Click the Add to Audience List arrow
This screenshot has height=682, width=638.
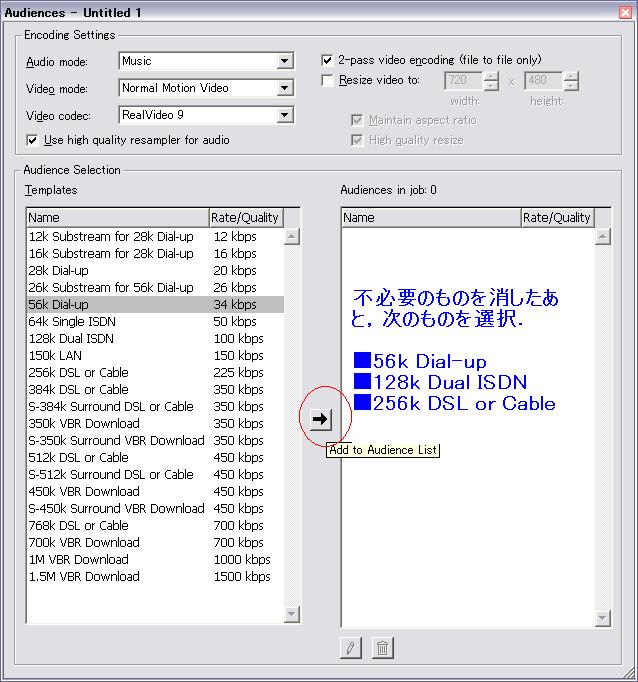pyautogui.click(x=321, y=419)
